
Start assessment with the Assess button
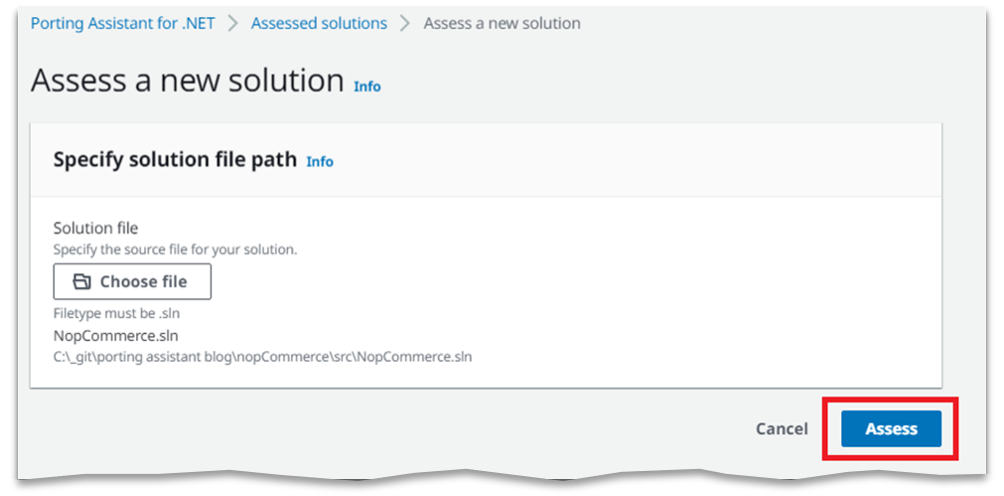(891, 429)
